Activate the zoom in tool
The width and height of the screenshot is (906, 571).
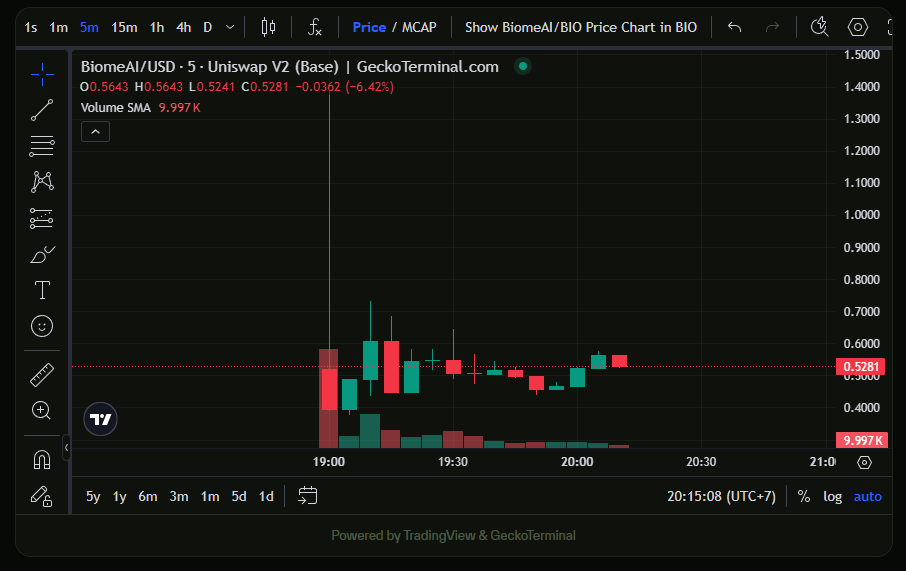[42, 410]
